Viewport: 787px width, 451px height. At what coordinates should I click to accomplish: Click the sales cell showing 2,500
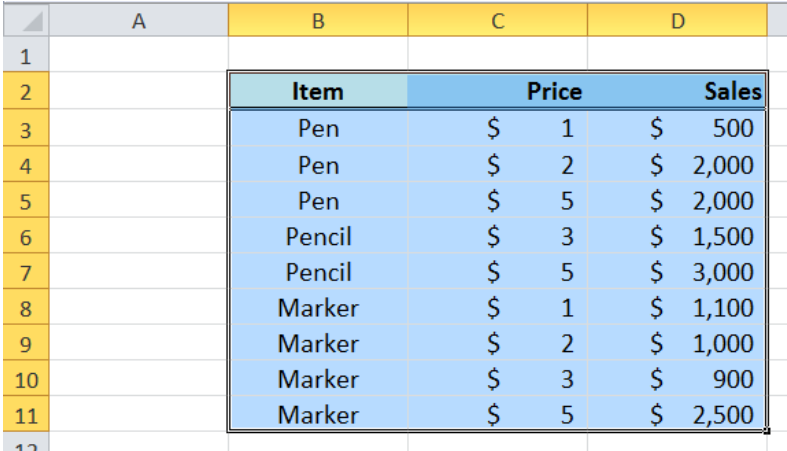click(677, 414)
